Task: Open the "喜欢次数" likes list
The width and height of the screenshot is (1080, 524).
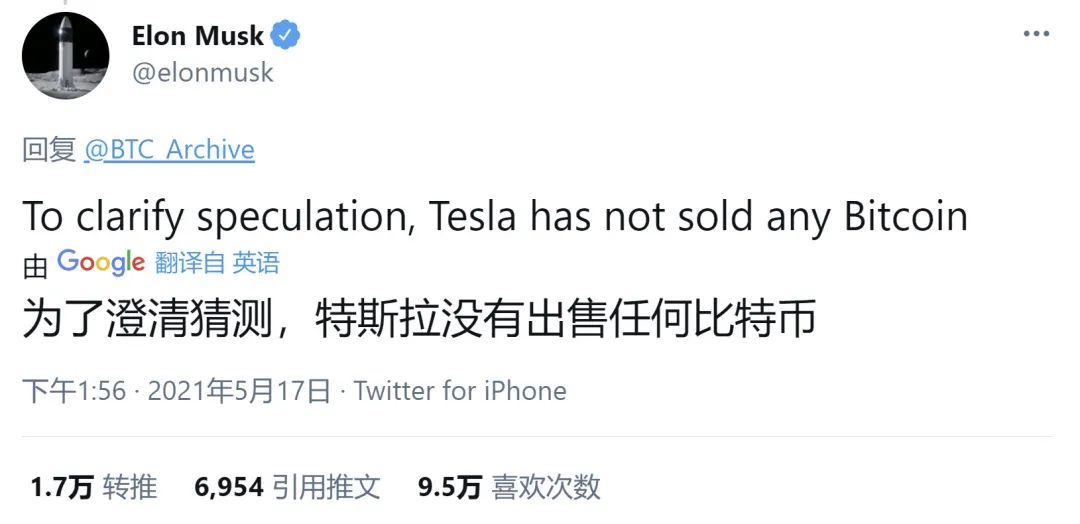Action: (x=546, y=487)
